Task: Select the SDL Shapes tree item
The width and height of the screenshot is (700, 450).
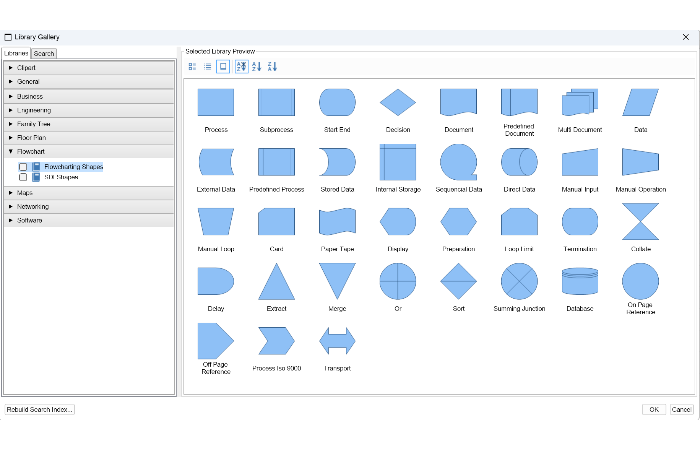Action: (61, 177)
